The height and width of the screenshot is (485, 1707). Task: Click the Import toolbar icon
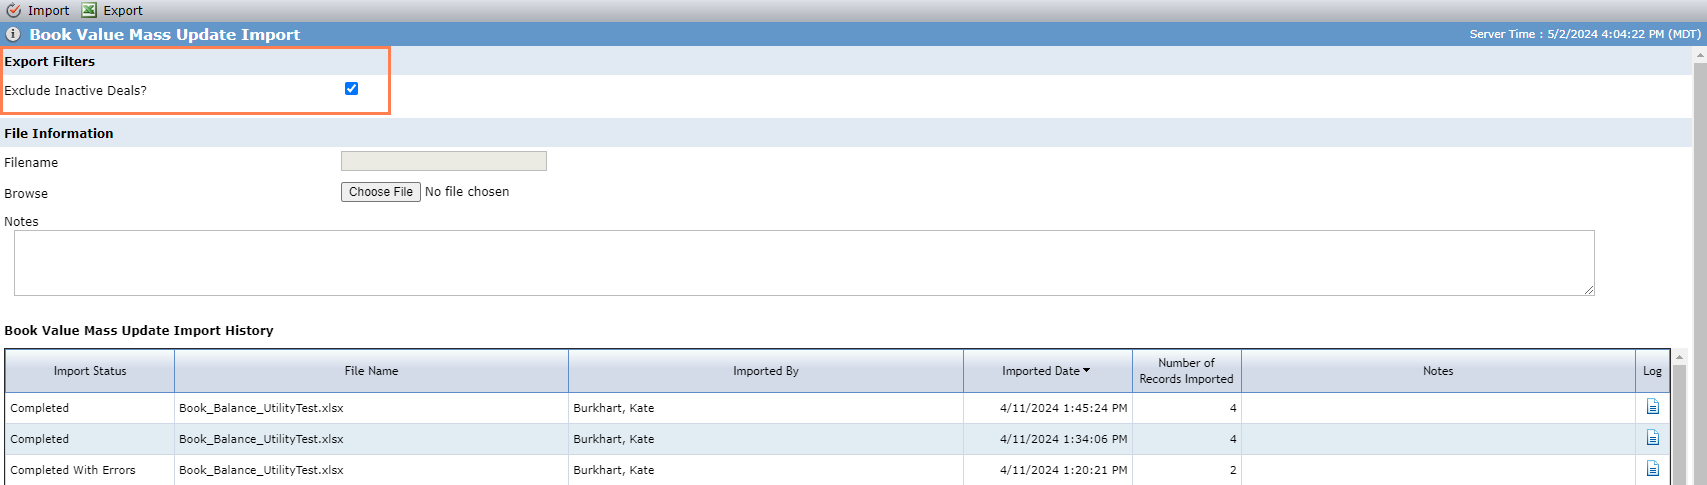pos(14,10)
